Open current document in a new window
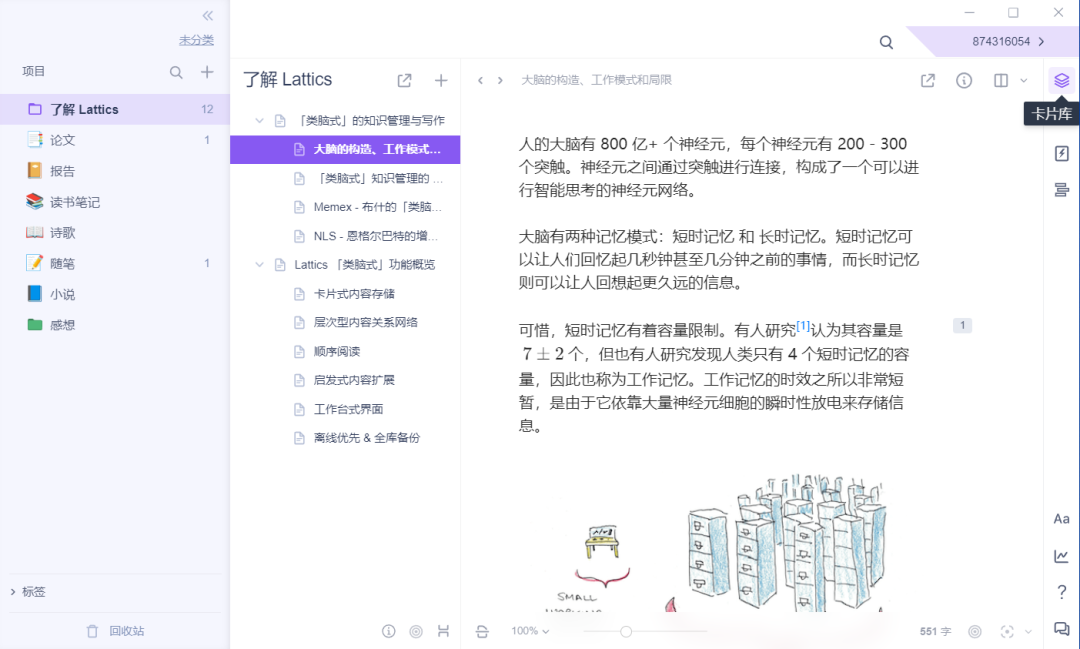 point(928,81)
